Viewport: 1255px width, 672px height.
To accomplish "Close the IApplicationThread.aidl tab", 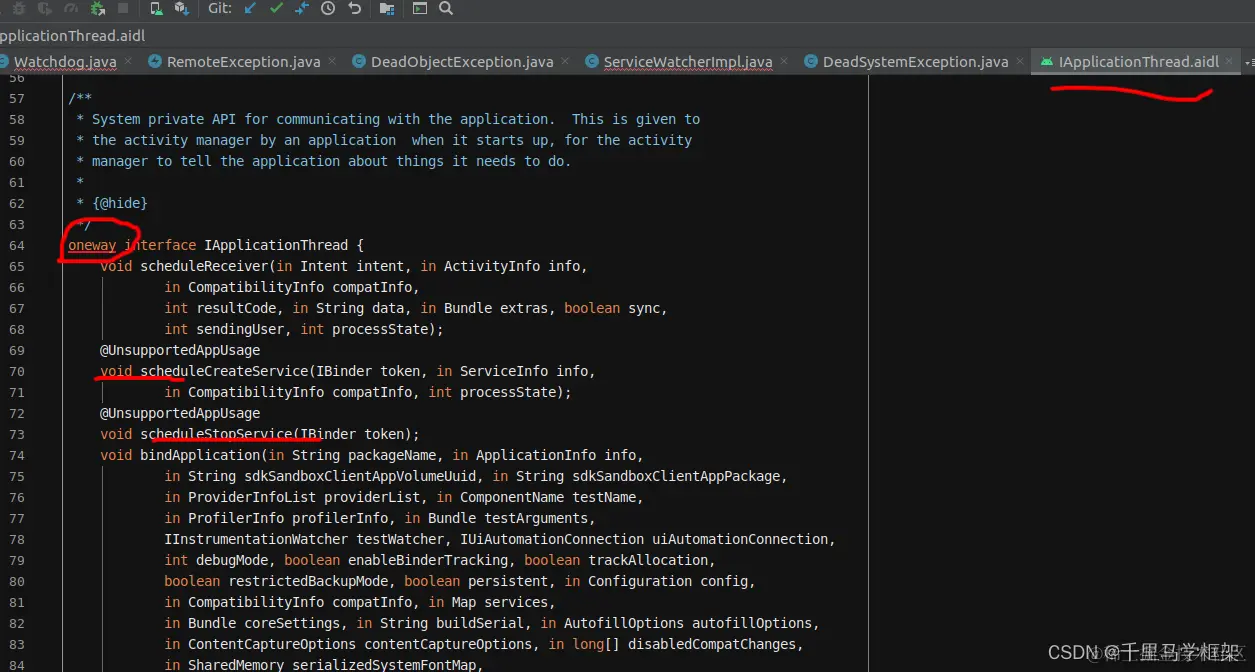I will click(x=1230, y=61).
